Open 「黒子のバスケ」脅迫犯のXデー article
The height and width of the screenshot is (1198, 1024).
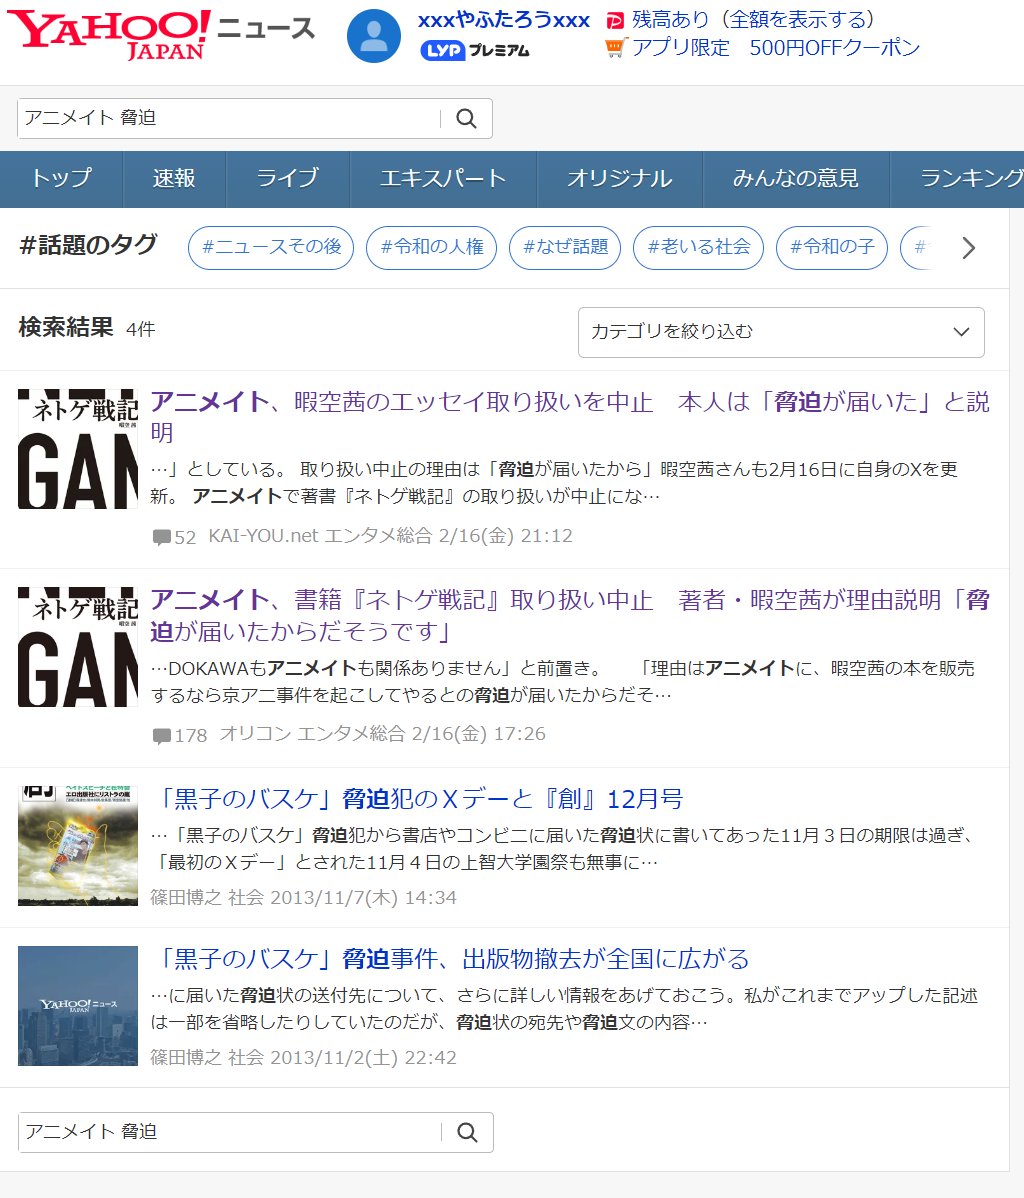[x=416, y=799]
